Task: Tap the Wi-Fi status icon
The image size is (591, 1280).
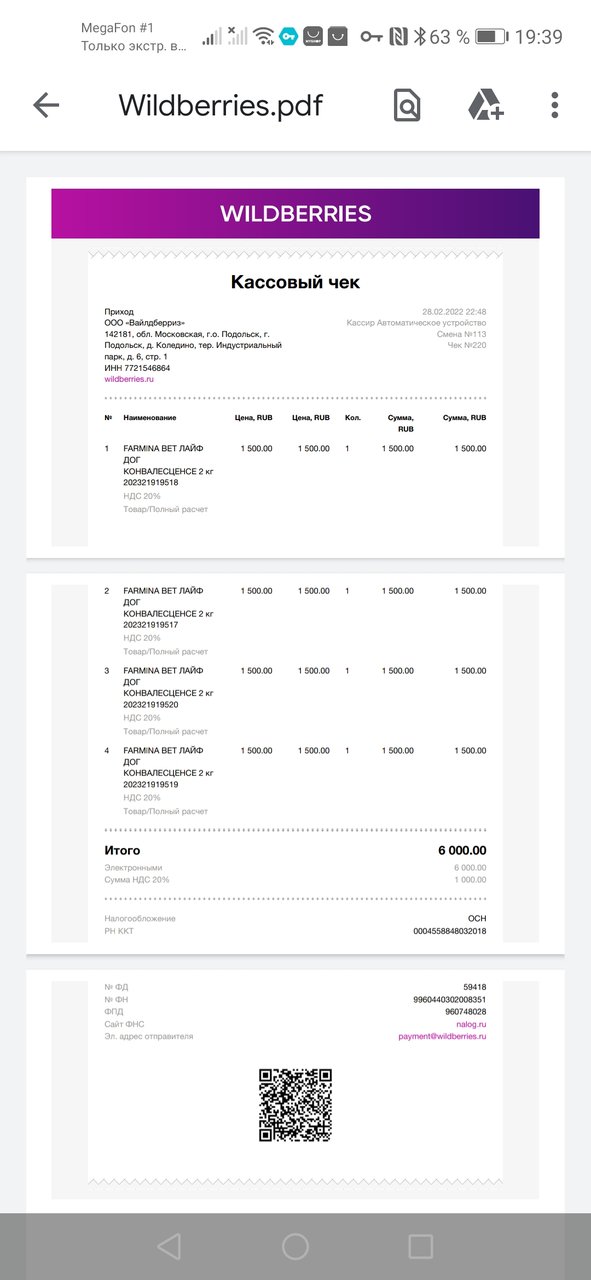Action: click(x=264, y=37)
